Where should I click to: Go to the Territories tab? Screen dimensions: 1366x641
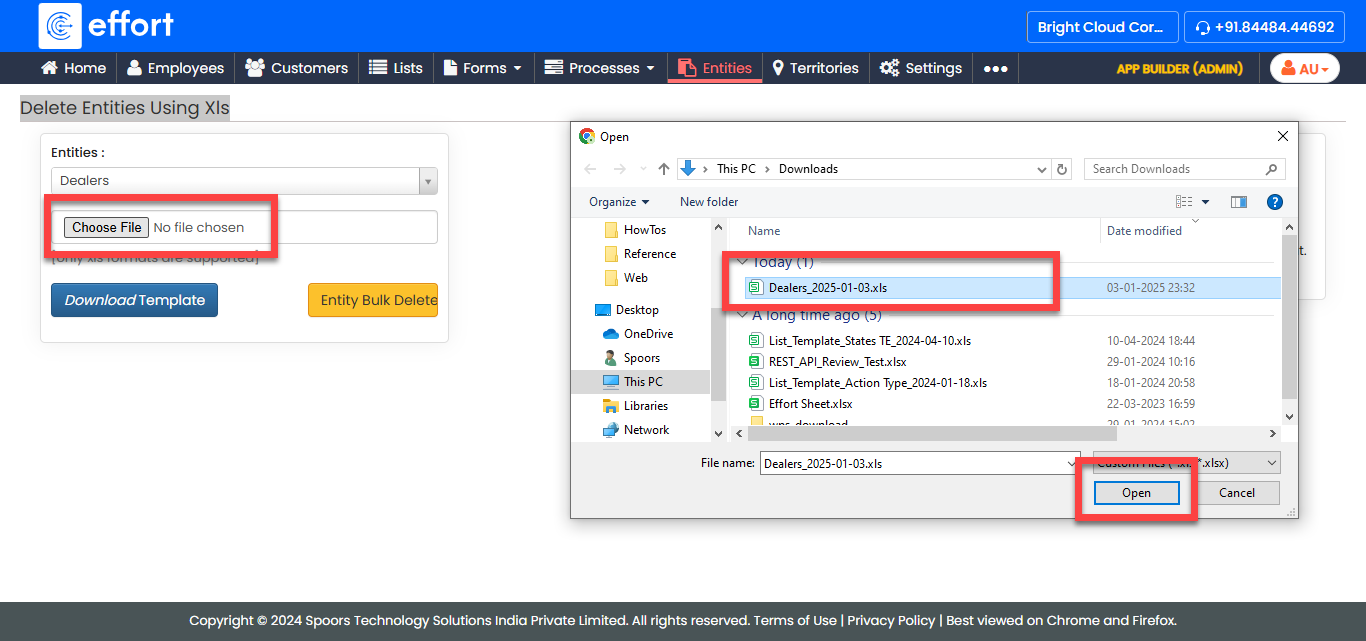click(814, 68)
